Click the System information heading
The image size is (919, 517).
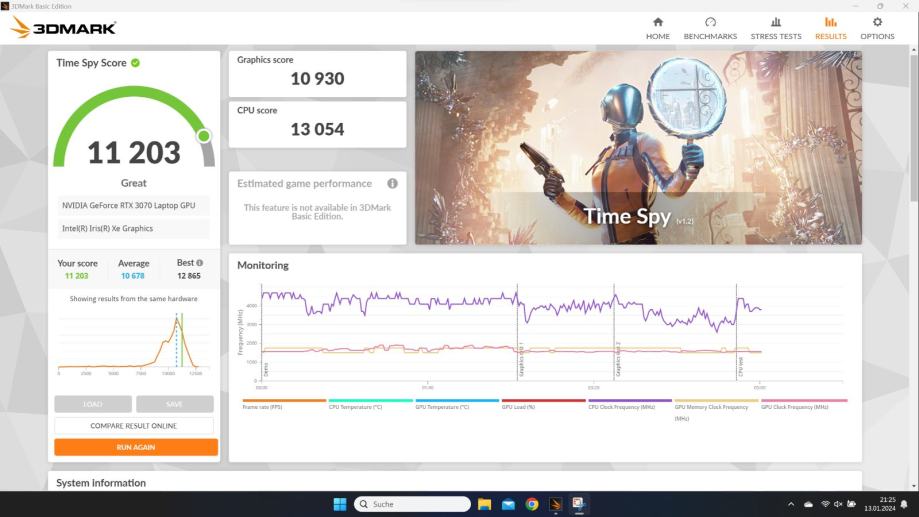[x=101, y=483]
